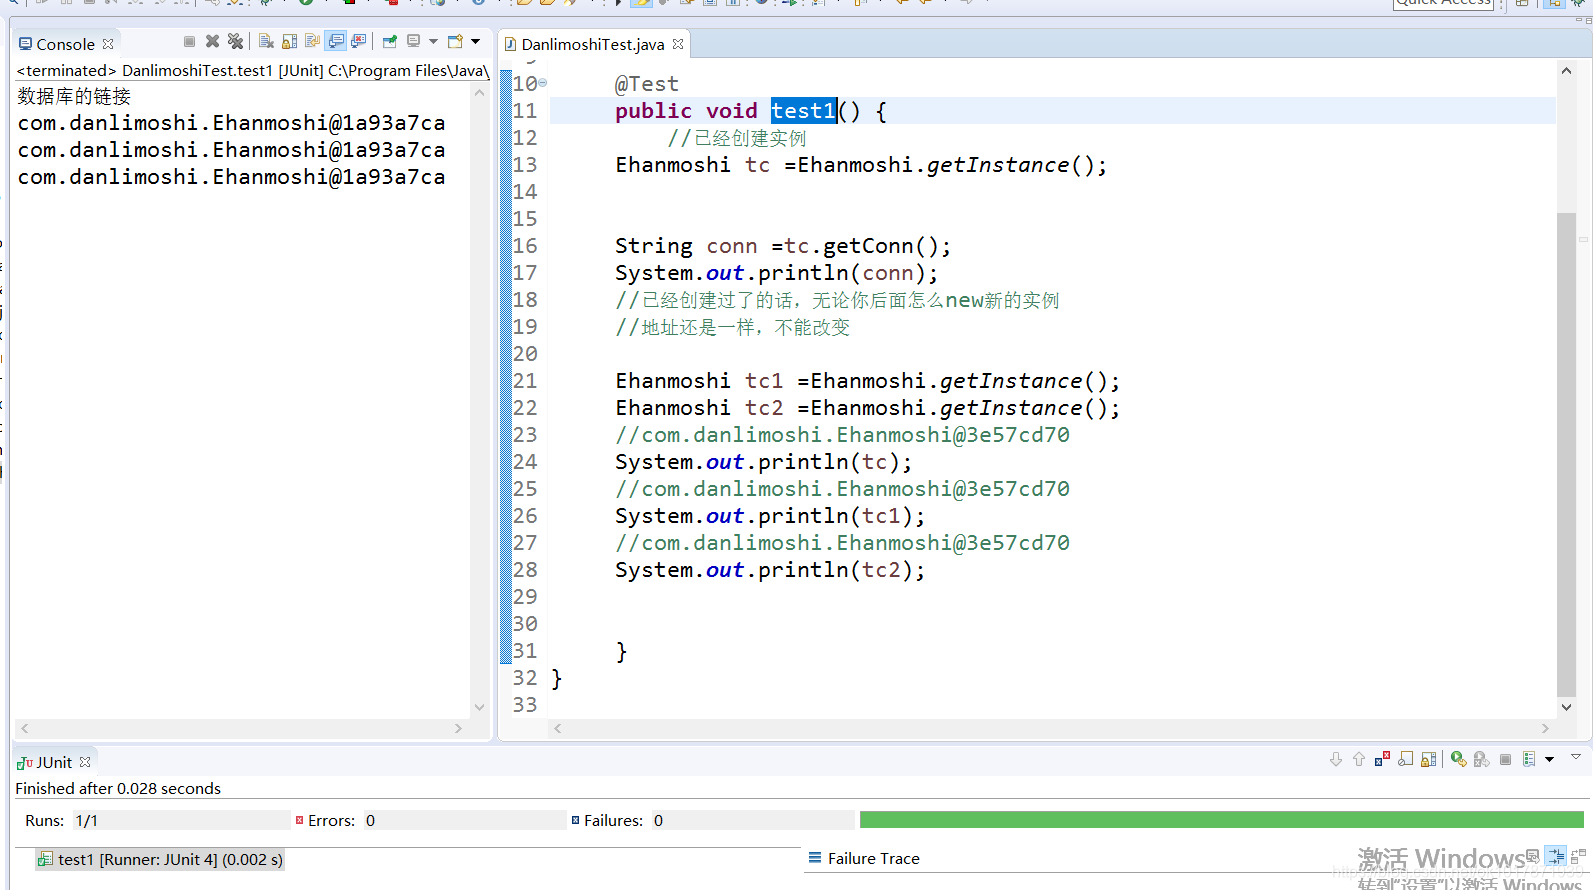This screenshot has height=890, width=1593.
Task: Open JUnit View Menu triangle
Action: pyautogui.click(x=1576, y=757)
